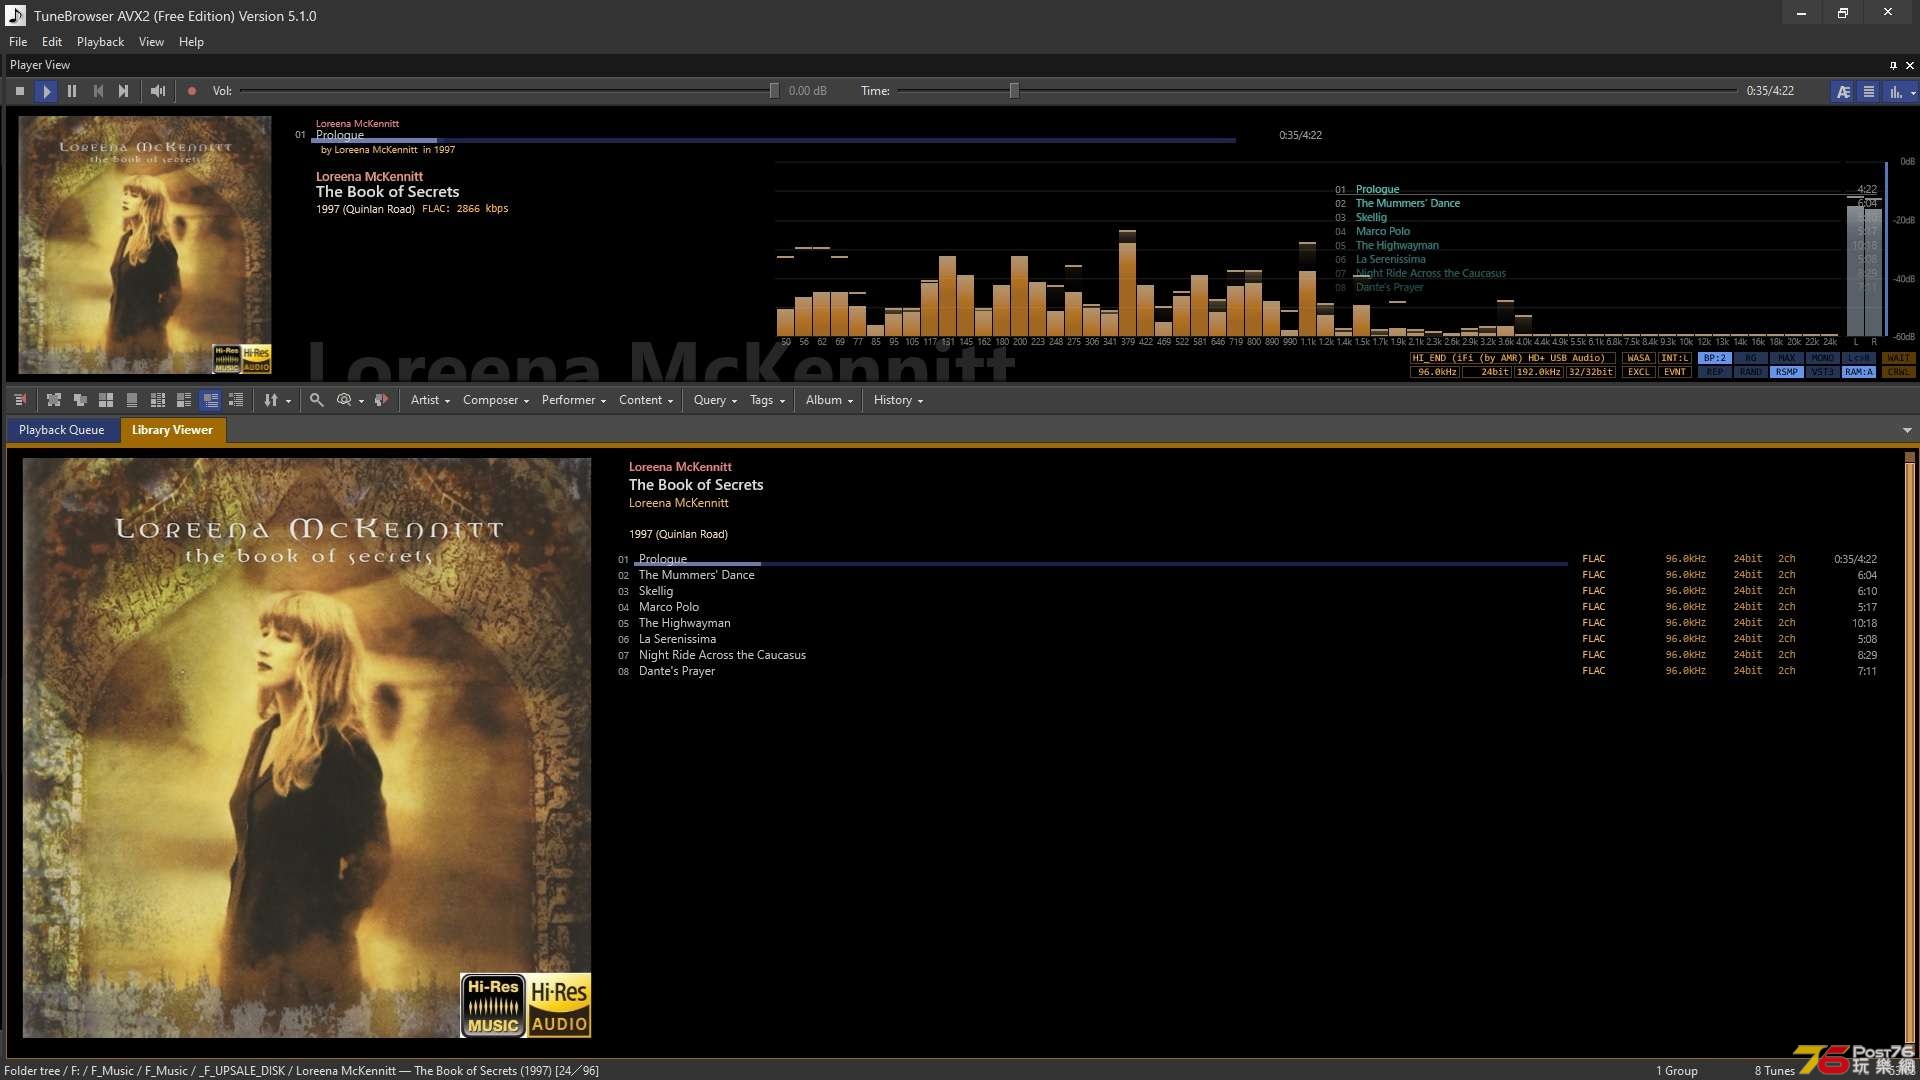1920x1080 pixels.
Task: Expand the tab list arrow at right
Action: pos(1907,430)
